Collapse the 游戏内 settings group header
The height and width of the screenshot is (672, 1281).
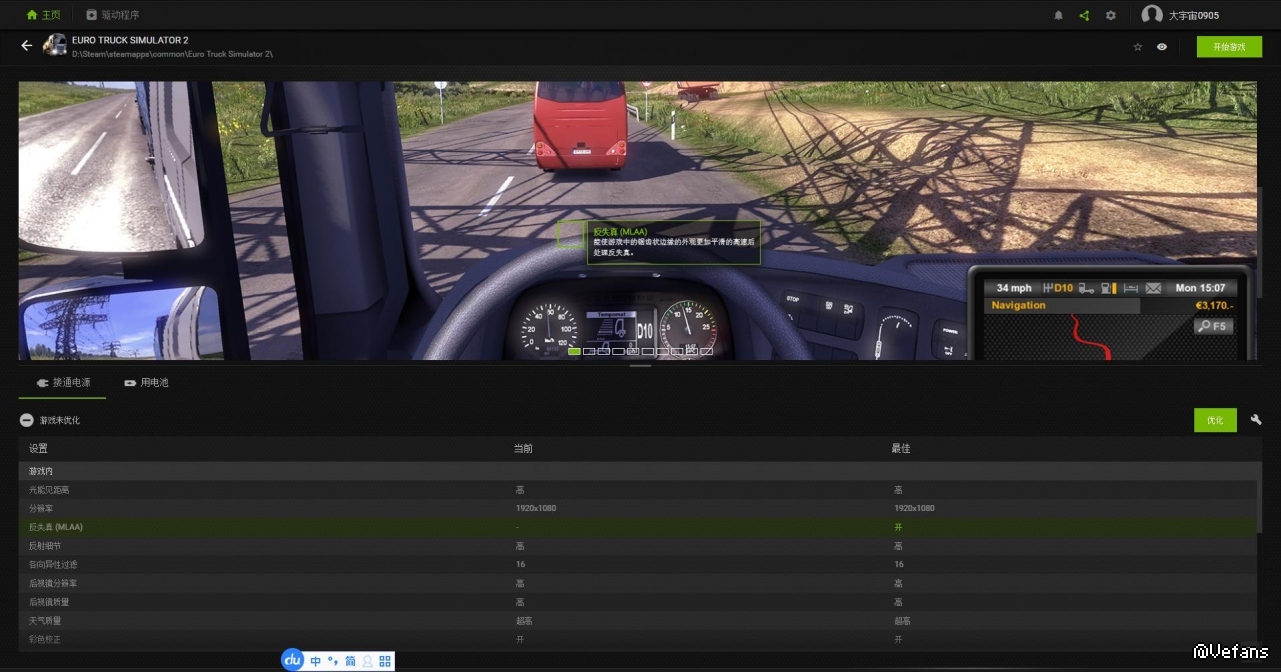coord(42,470)
